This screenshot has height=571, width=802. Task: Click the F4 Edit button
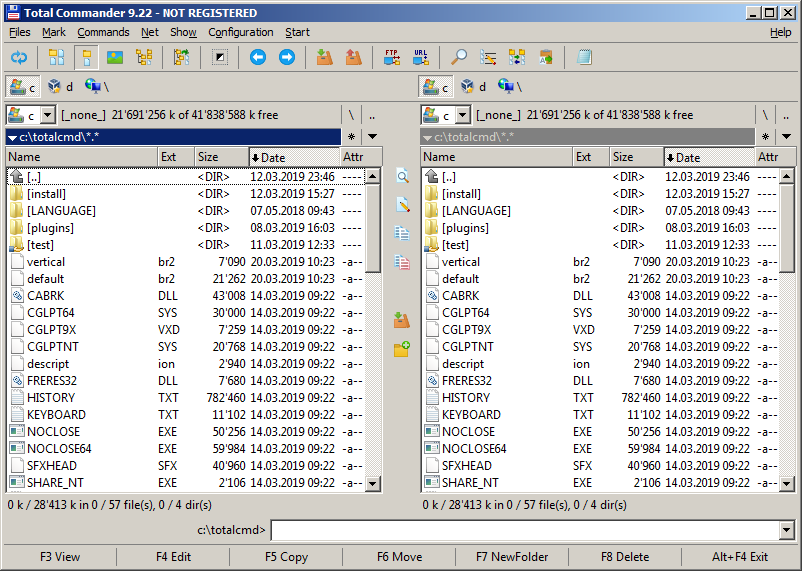(173, 557)
